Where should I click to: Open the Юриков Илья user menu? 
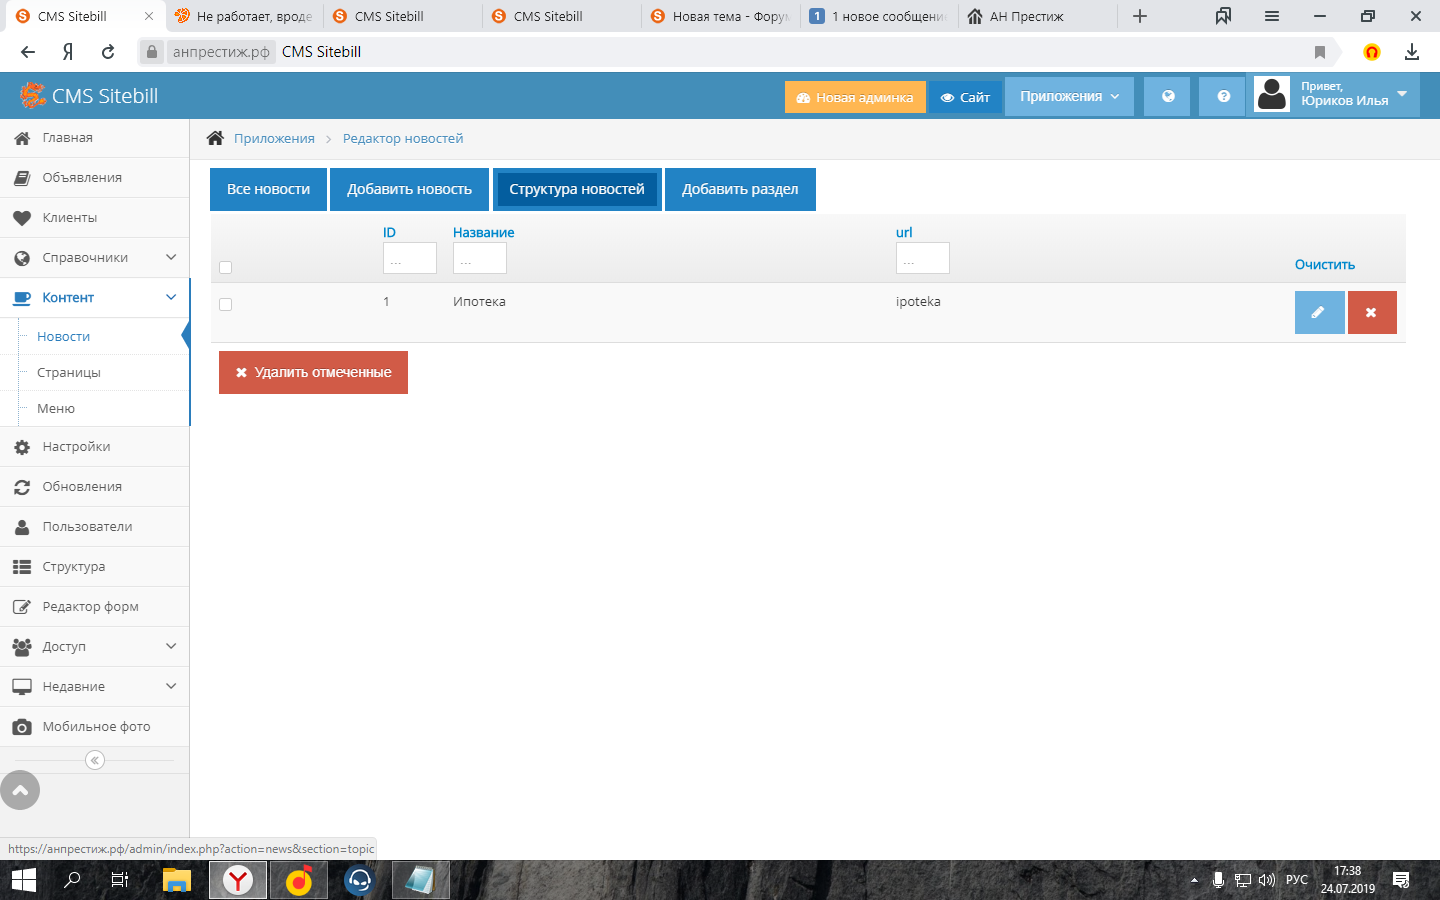pos(1344,96)
